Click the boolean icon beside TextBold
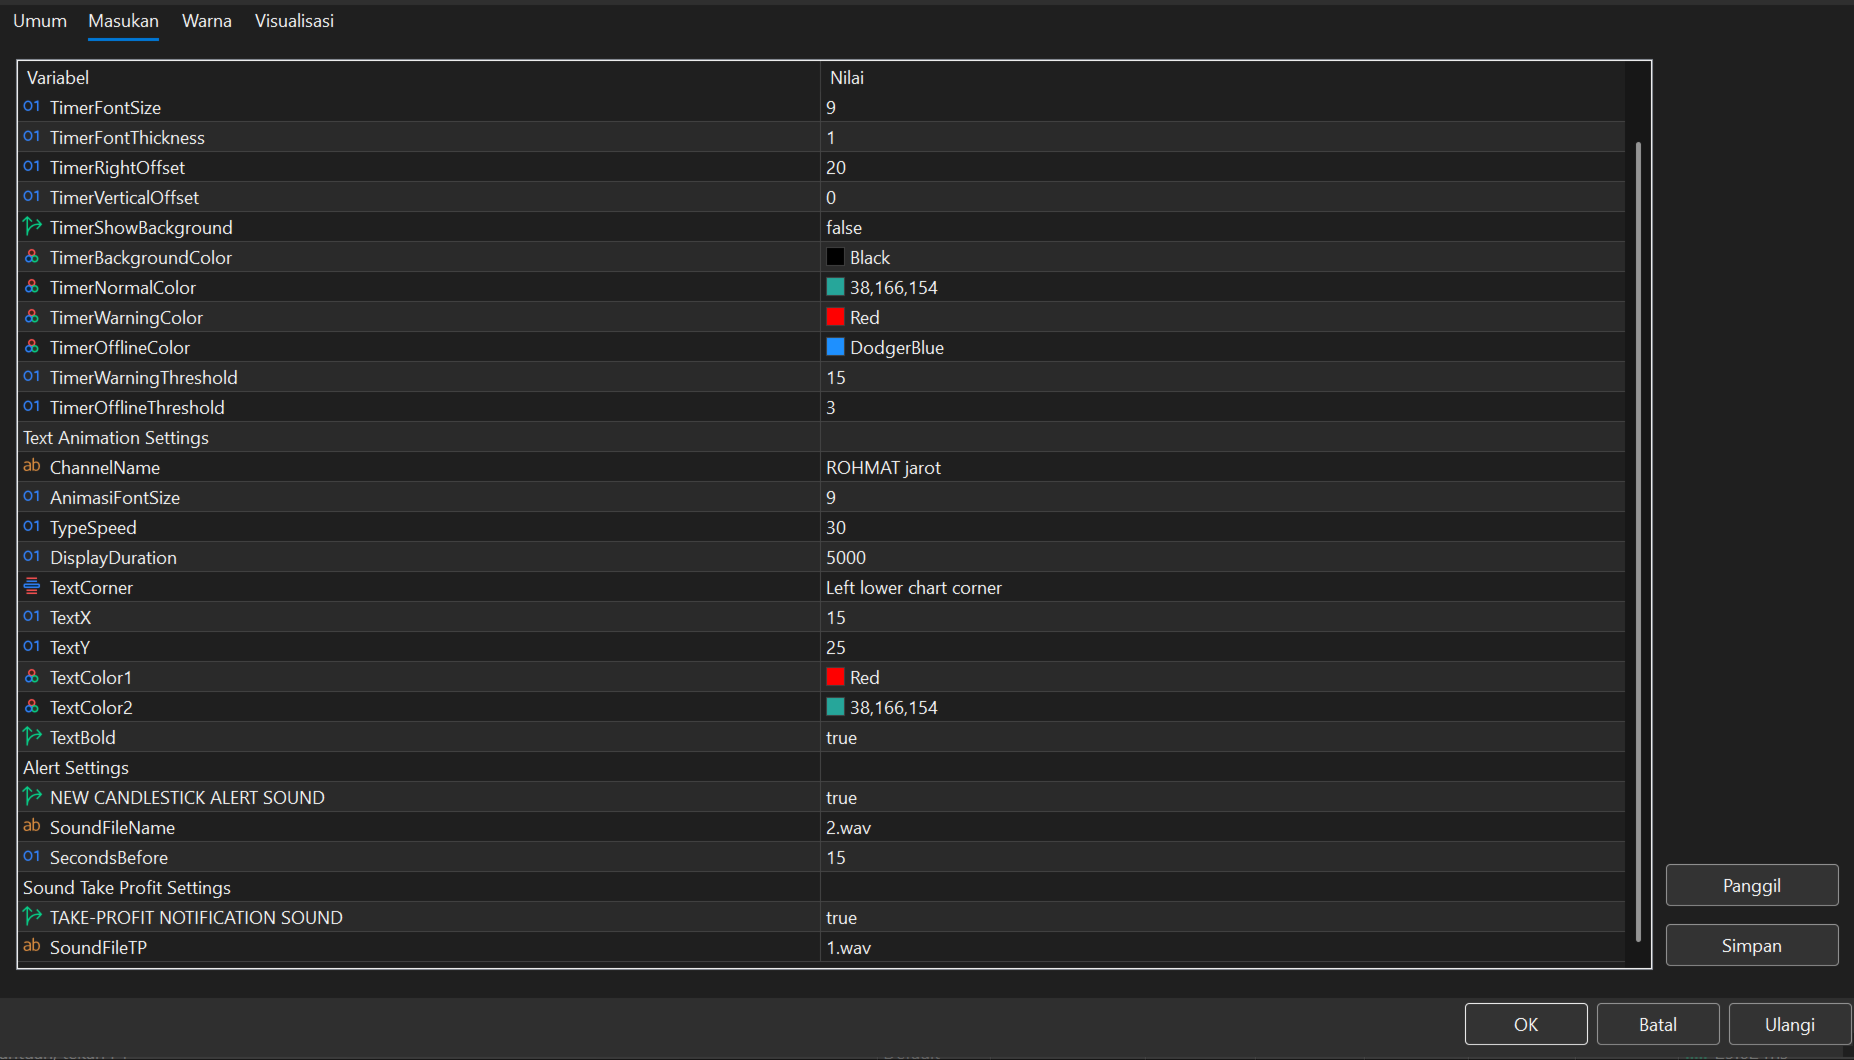Viewport: 1854px width, 1060px height. tap(32, 737)
